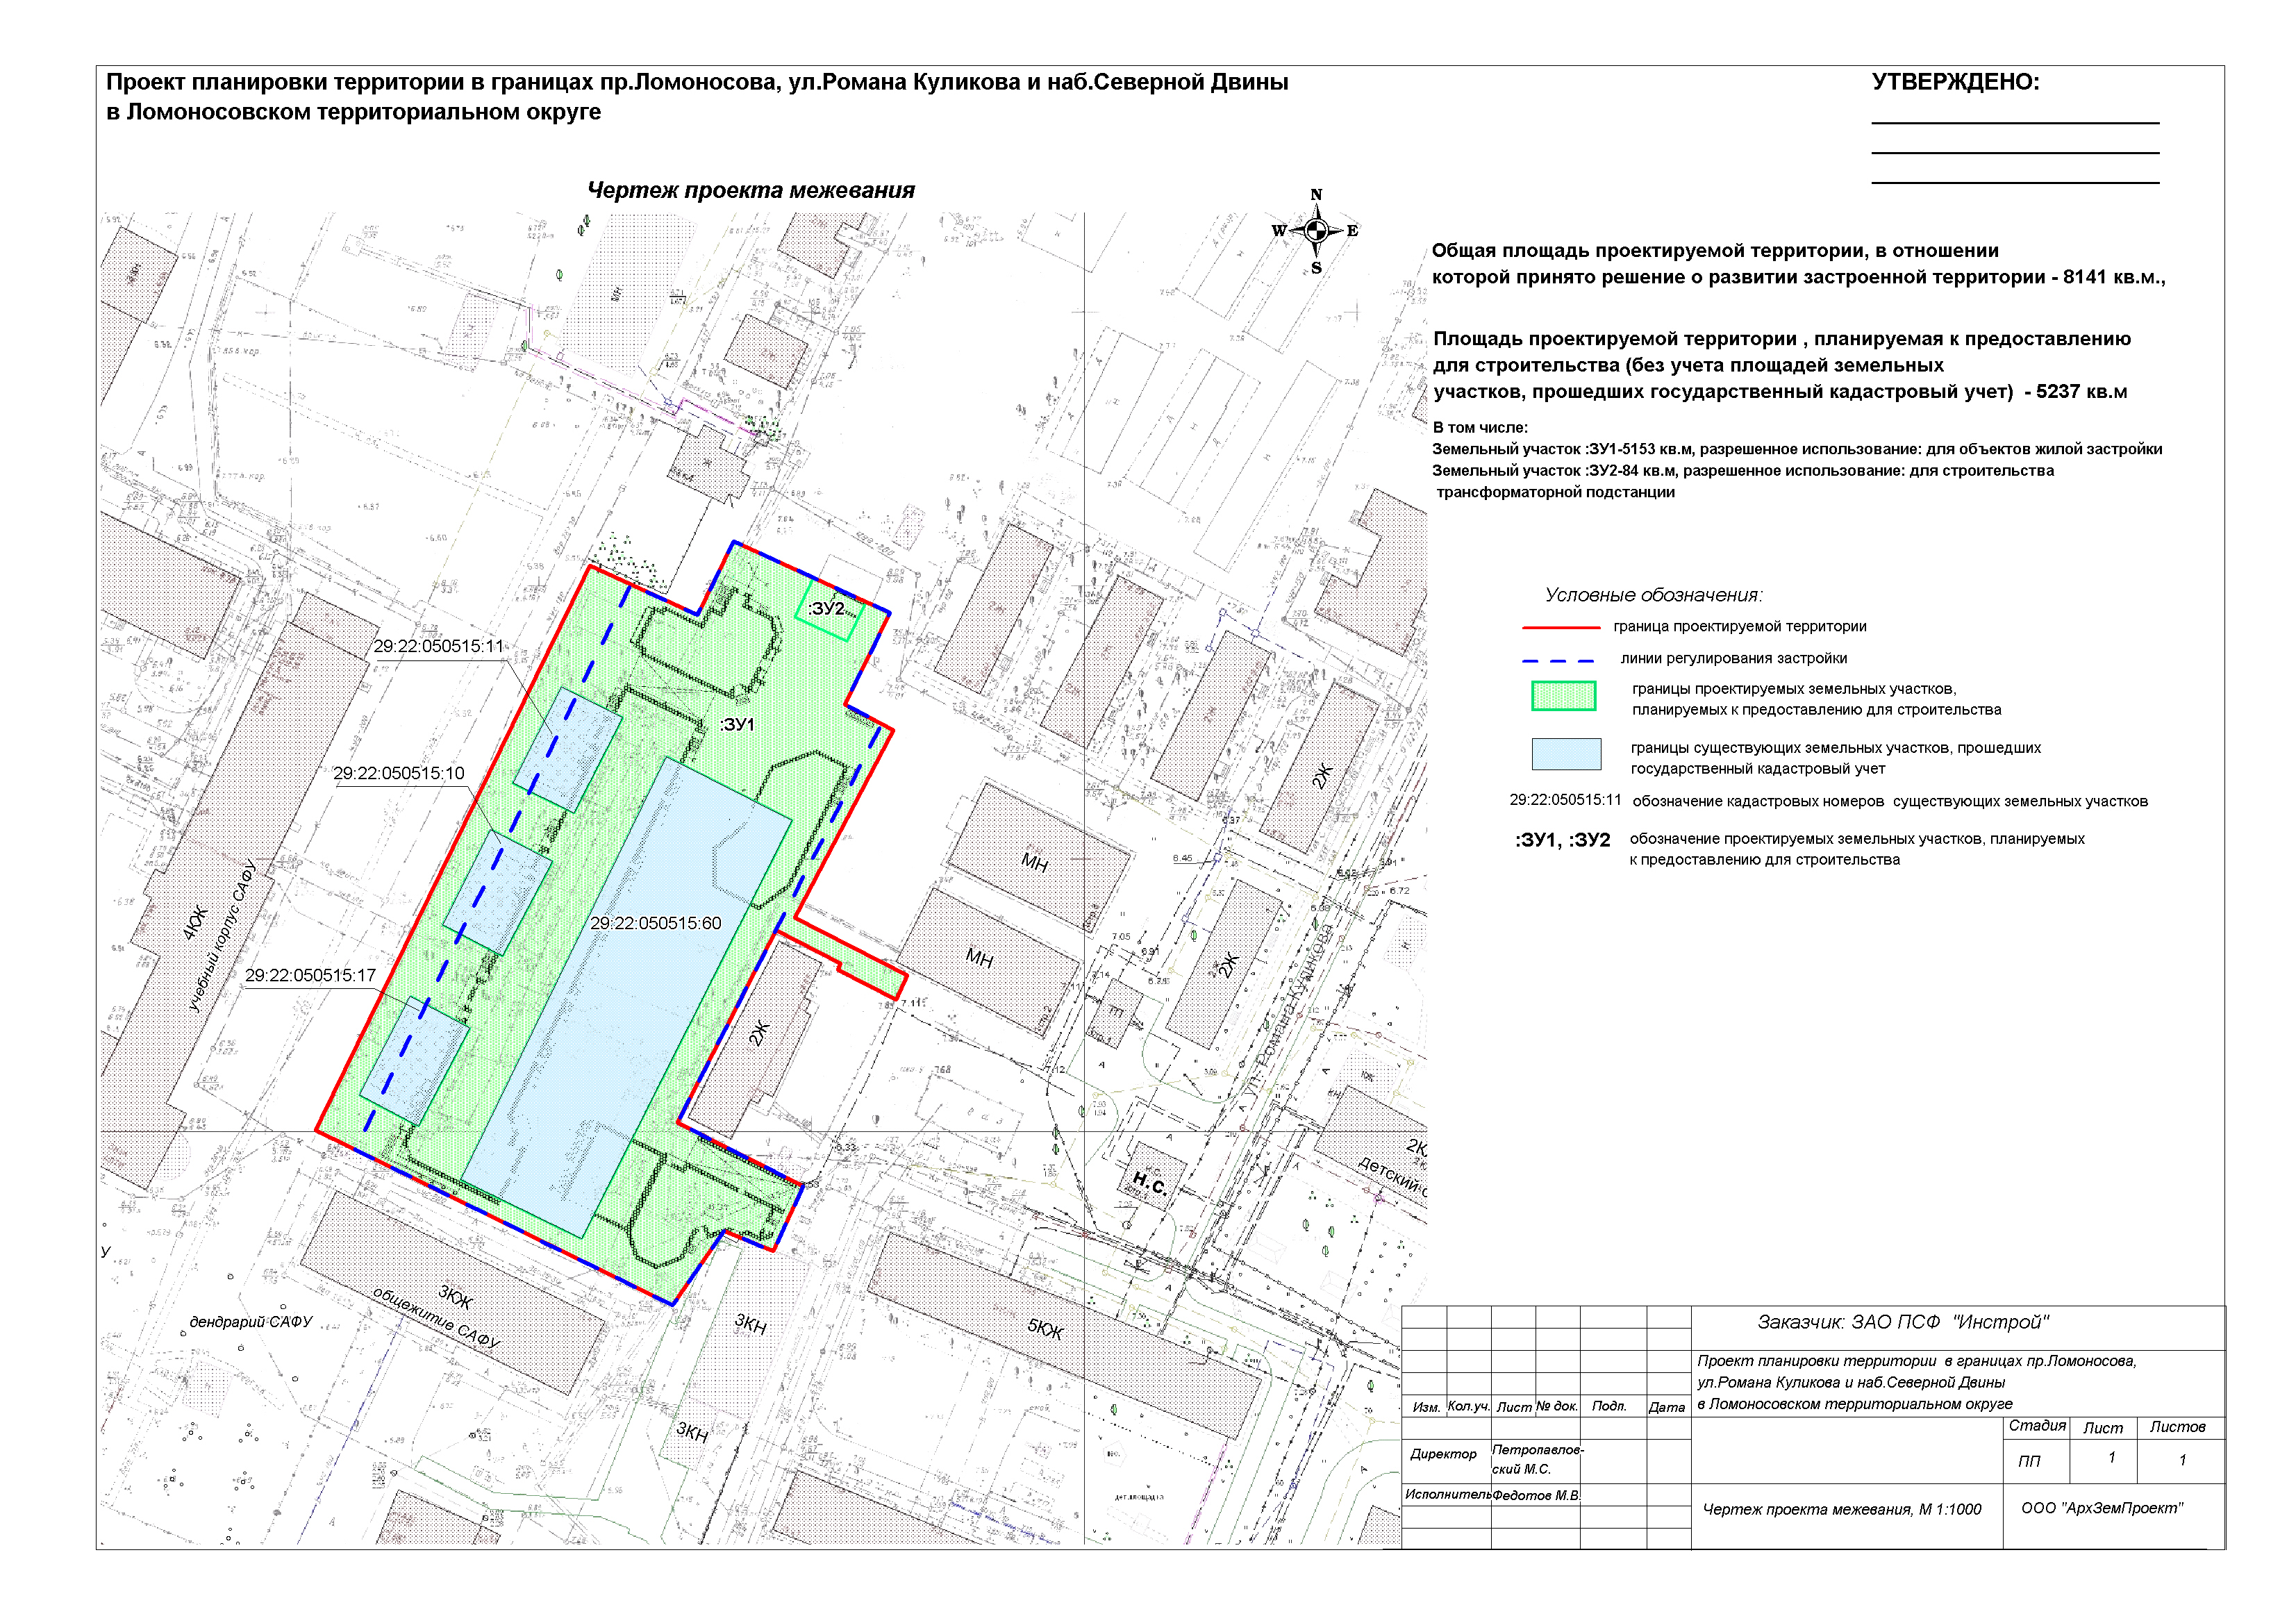Click 'Заказчик: ЗАО ПСФ Инстрой' title block cell
The width and height of the screenshot is (2296, 1623).
pyautogui.click(x=1903, y=1322)
